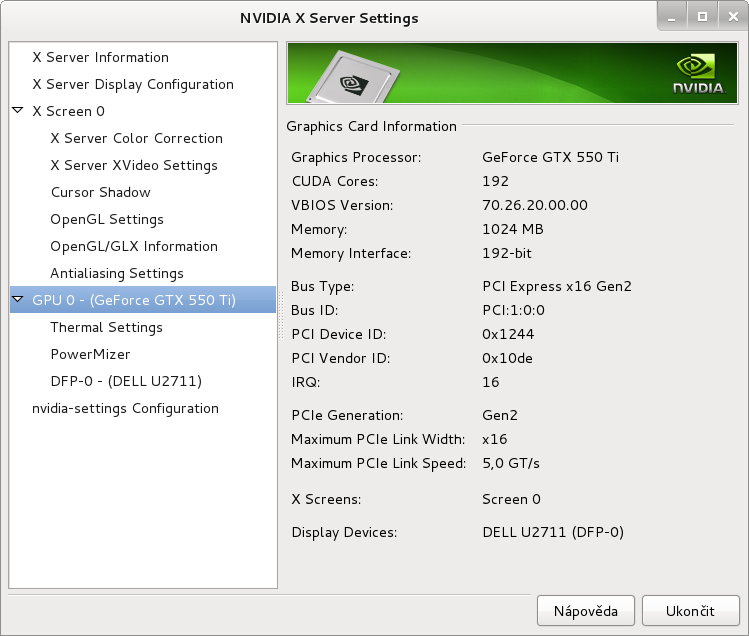The height and width of the screenshot is (636, 749).
Task: Select nvidia-settings Configuration
Action: tap(125, 409)
